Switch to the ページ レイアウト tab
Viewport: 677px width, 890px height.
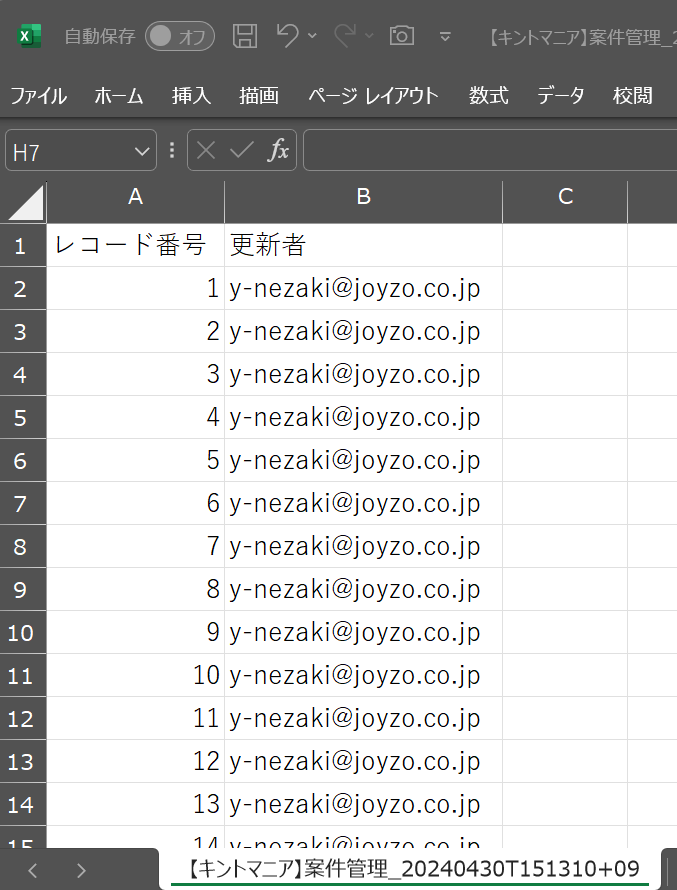coord(373,96)
